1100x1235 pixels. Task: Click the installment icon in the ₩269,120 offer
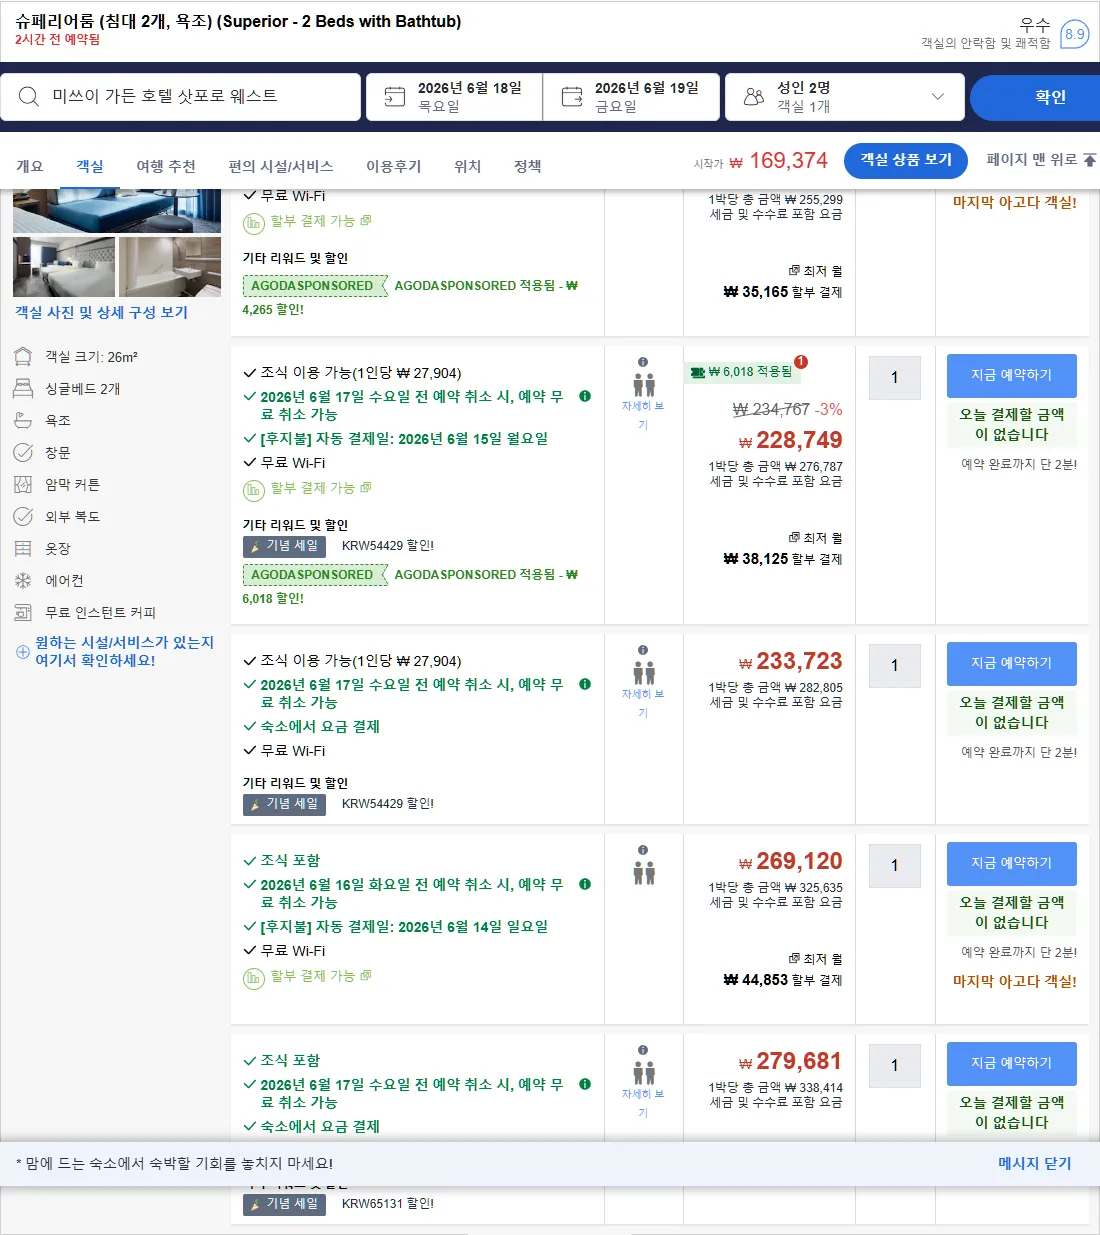[x=253, y=978]
